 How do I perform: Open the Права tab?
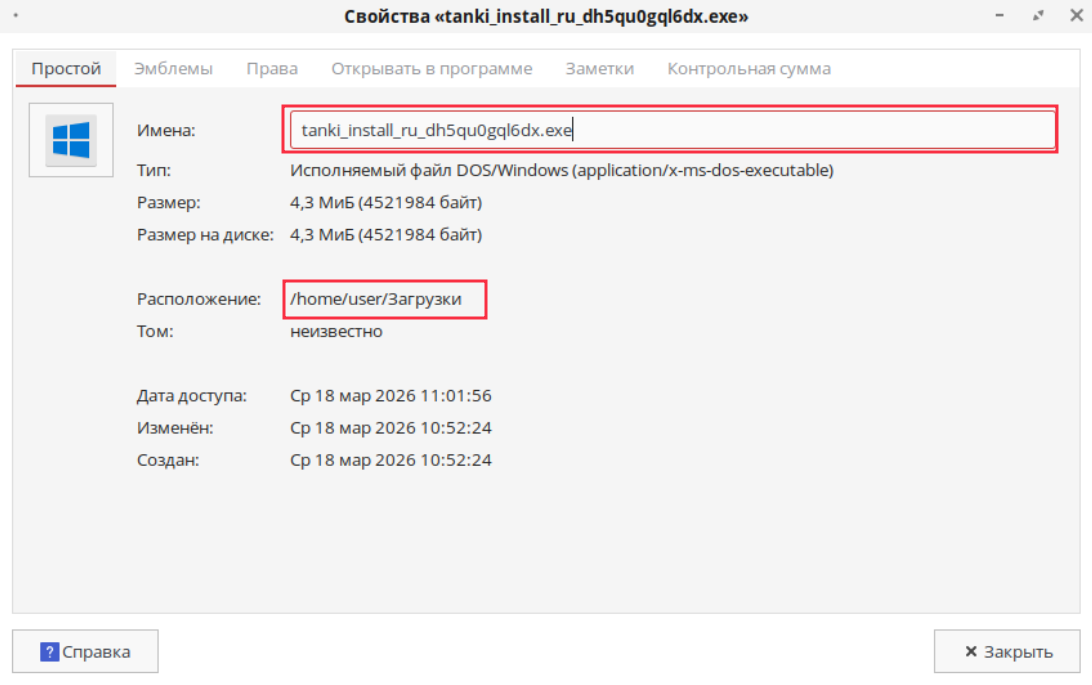[272, 69]
